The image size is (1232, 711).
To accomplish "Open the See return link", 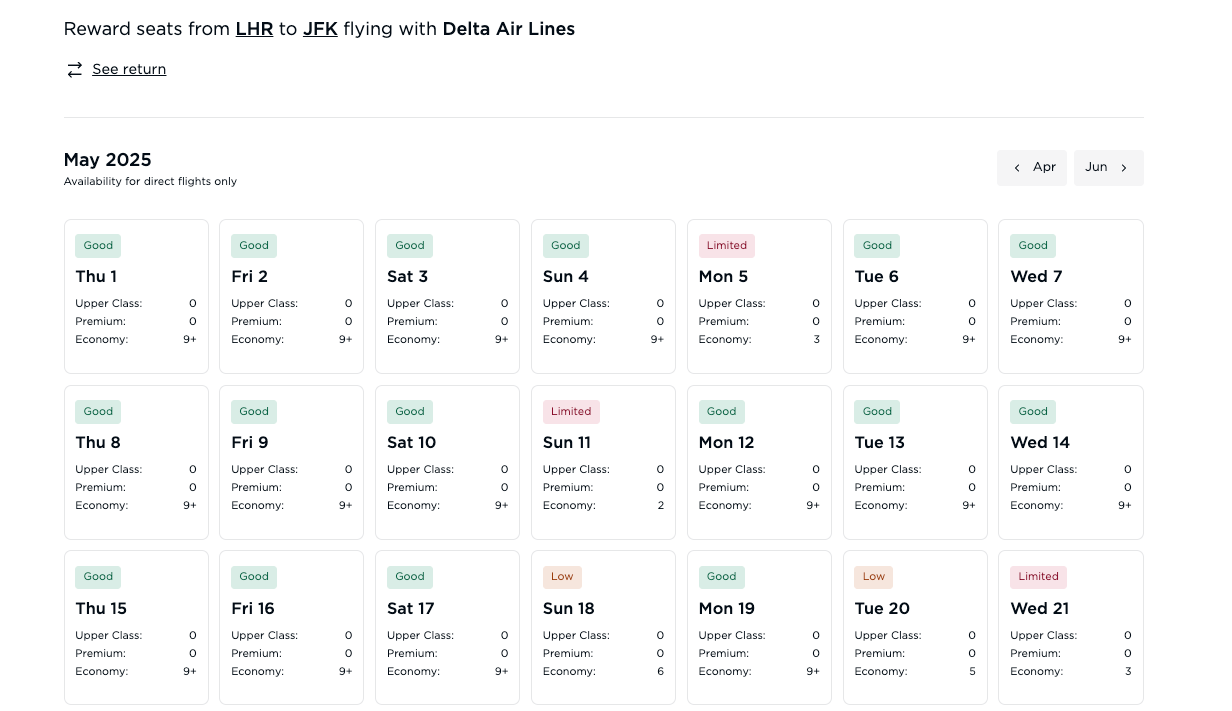I will [129, 70].
